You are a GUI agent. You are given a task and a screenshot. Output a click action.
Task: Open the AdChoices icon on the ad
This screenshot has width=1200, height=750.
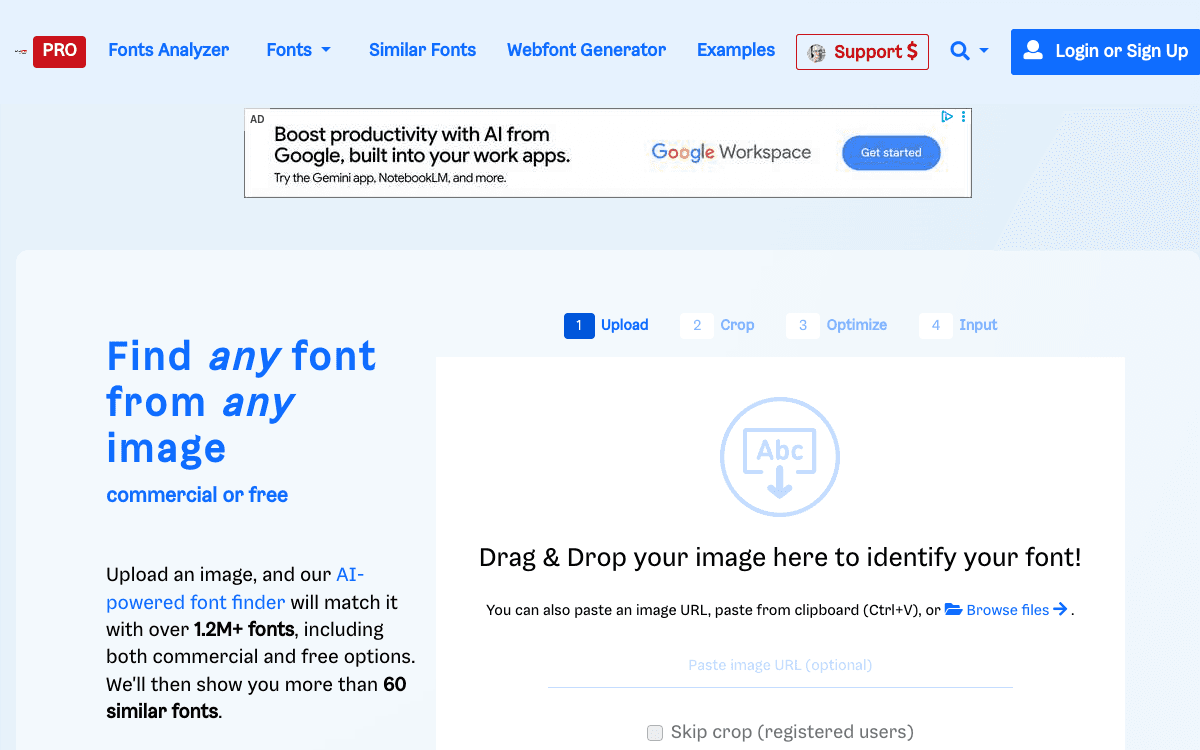(x=946, y=117)
